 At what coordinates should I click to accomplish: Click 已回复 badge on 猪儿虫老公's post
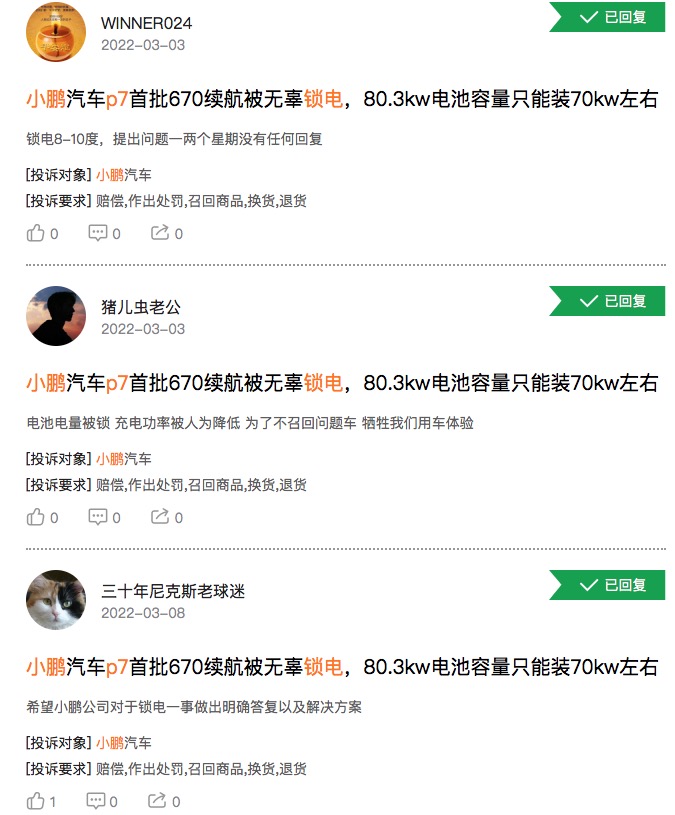pos(607,301)
